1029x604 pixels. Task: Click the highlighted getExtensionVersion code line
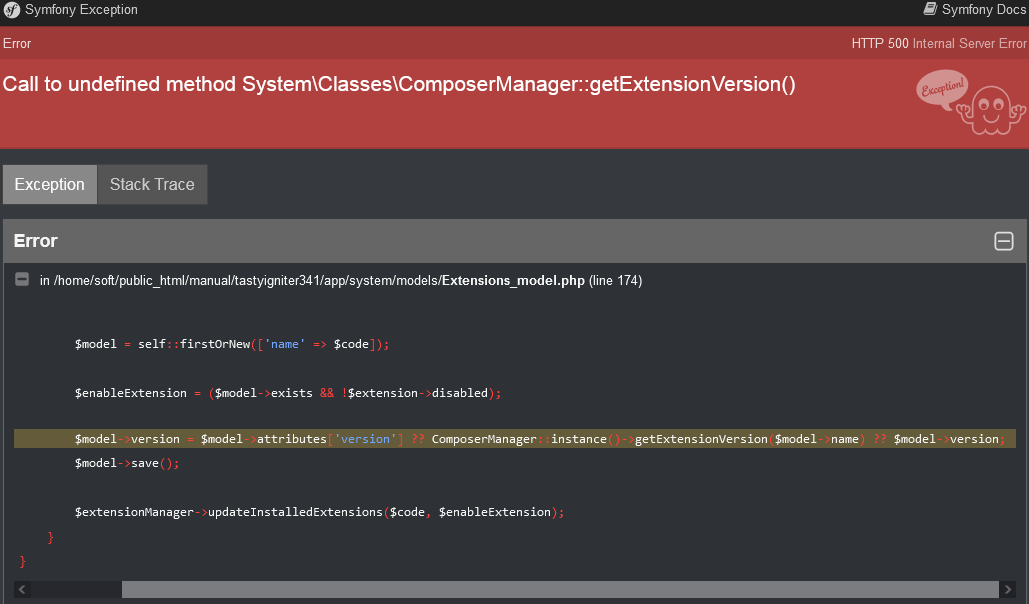pyautogui.click(x=515, y=439)
